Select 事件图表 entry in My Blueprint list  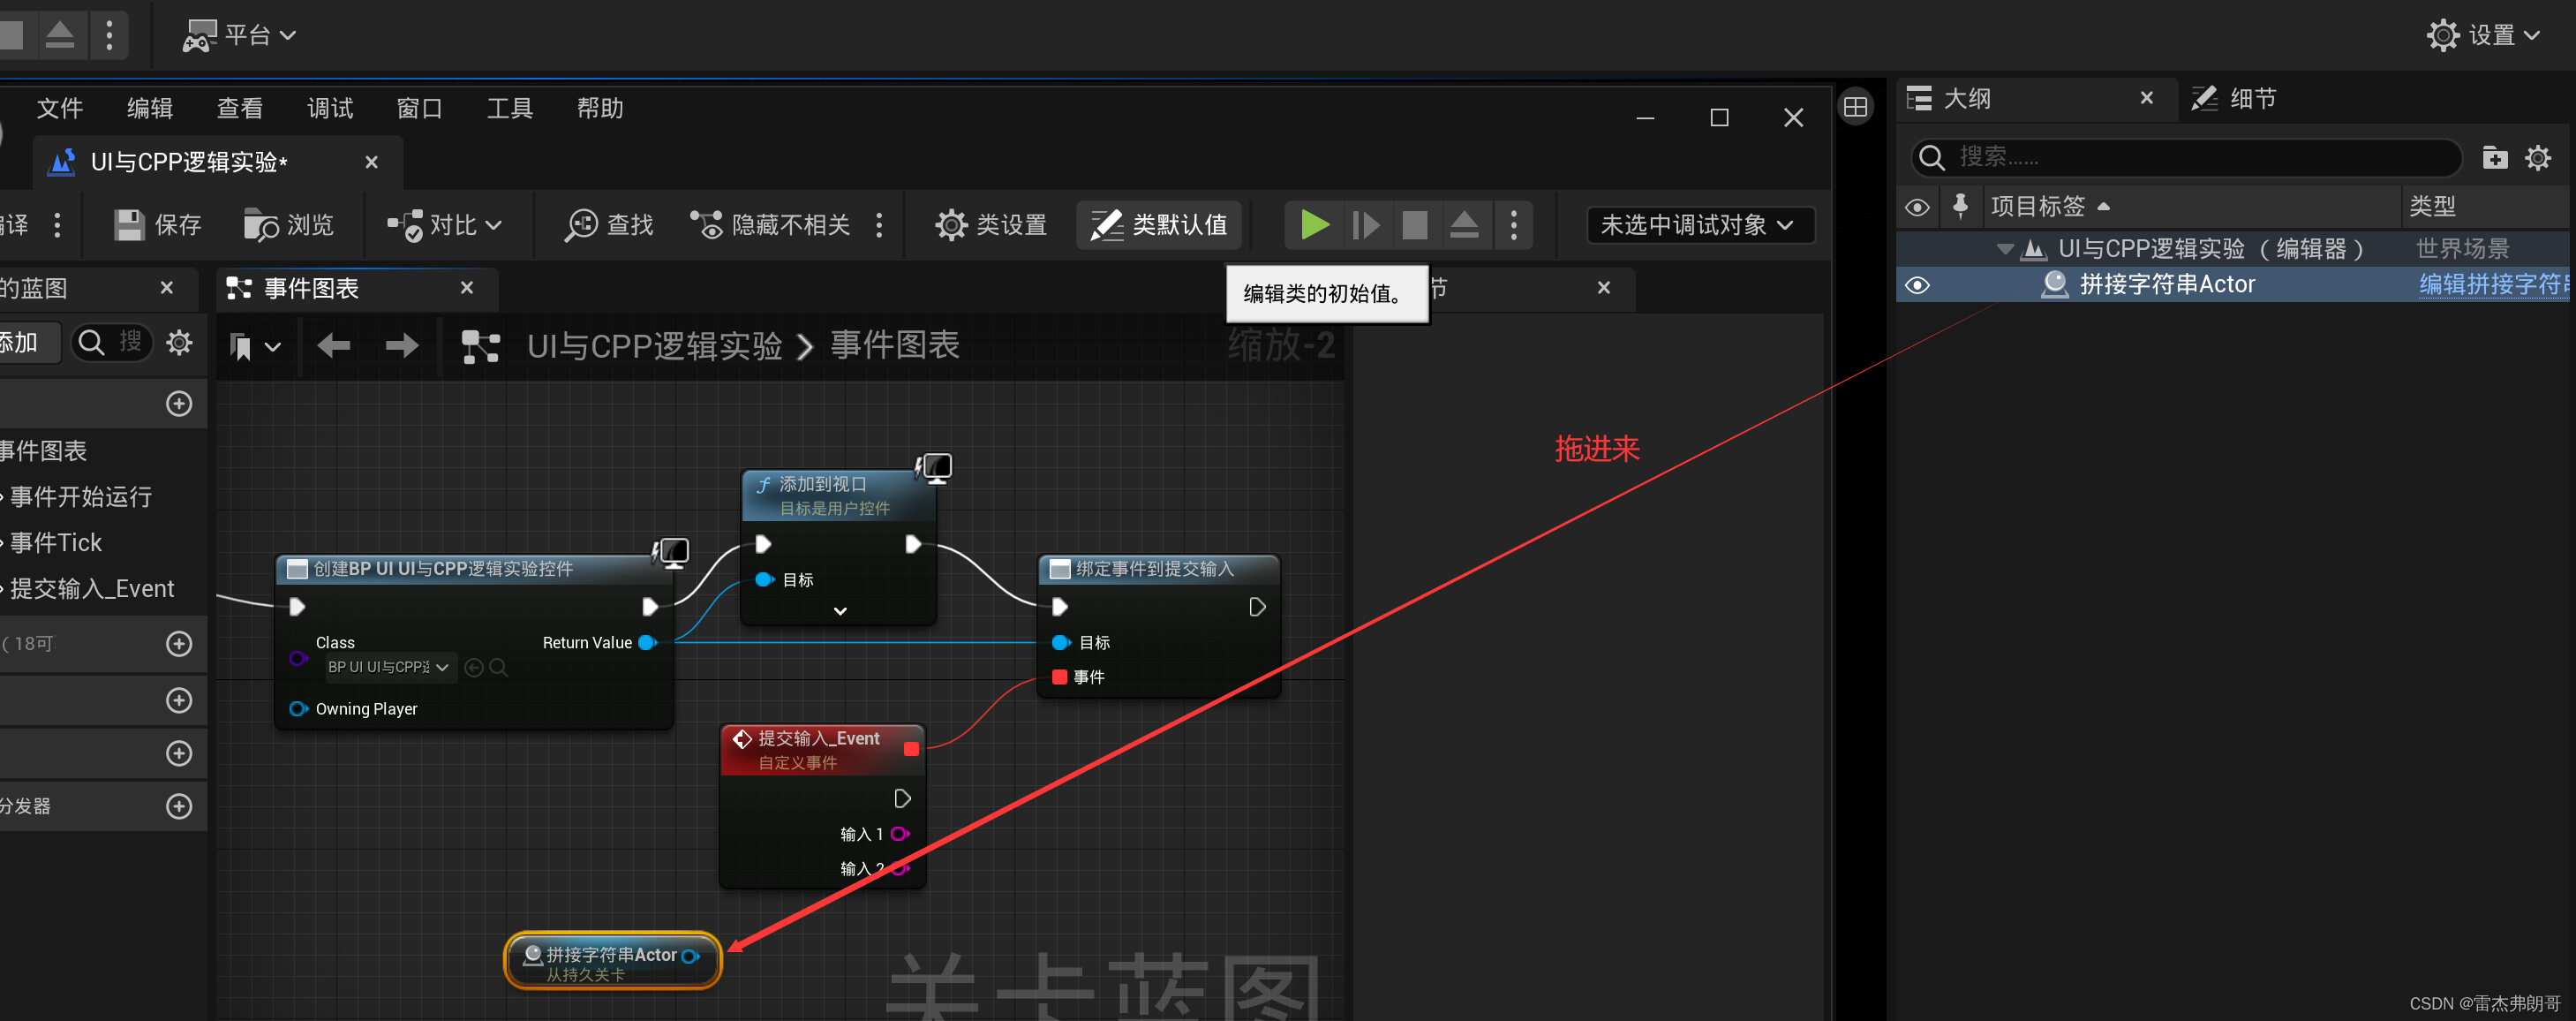pyautogui.click(x=44, y=451)
